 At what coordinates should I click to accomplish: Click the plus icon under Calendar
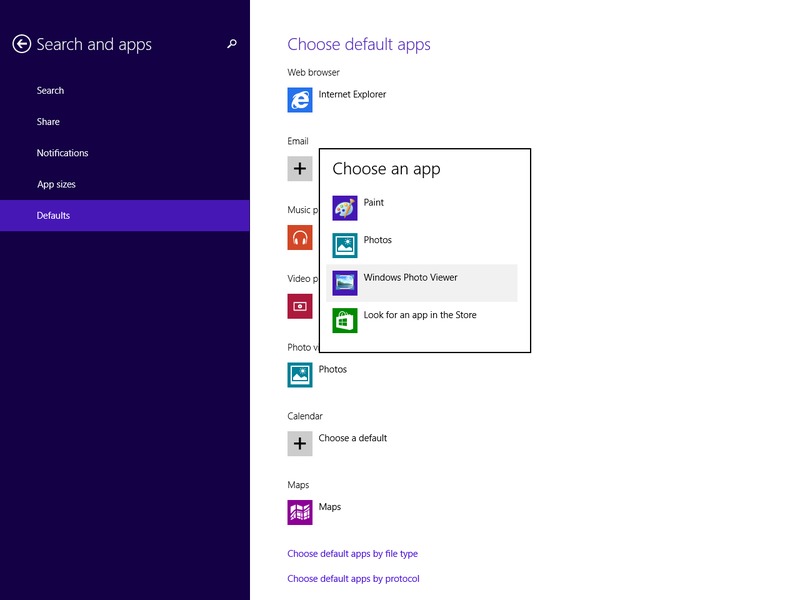[x=300, y=443]
